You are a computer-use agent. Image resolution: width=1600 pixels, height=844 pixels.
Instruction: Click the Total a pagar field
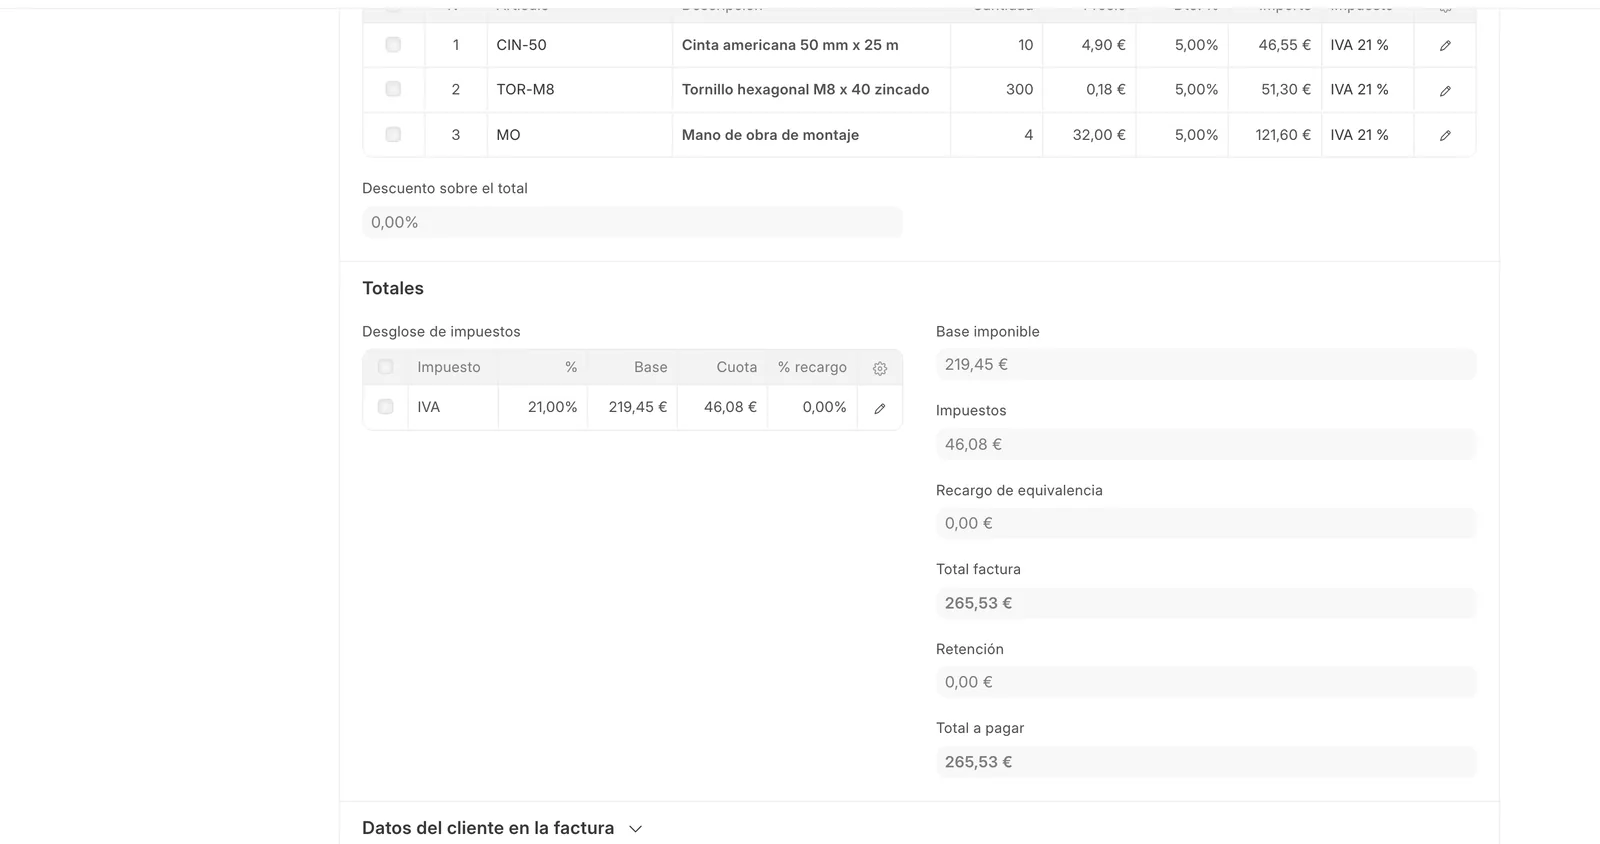[1206, 762]
